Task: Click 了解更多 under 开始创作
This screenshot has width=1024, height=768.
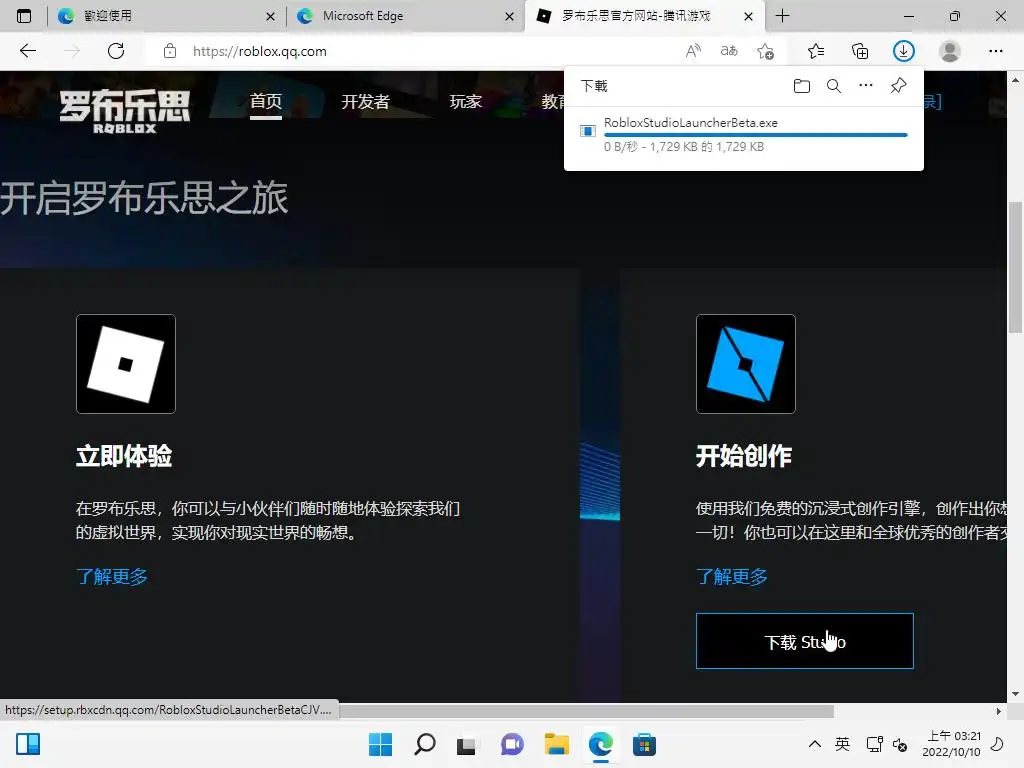Action: coord(732,577)
